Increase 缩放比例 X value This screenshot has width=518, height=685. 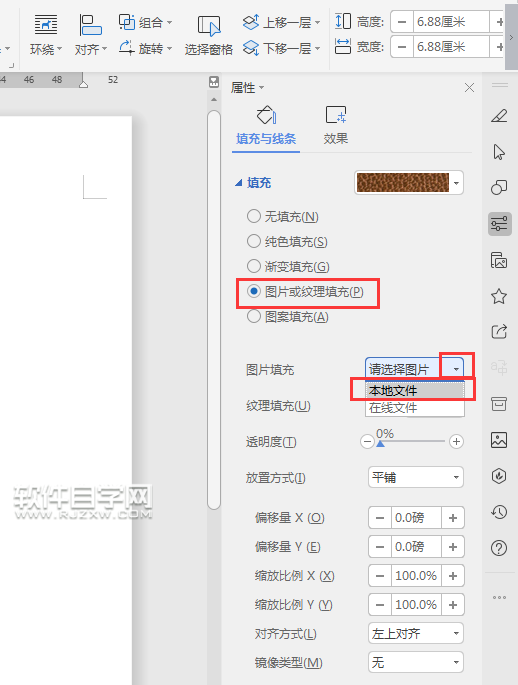(452, 576)
